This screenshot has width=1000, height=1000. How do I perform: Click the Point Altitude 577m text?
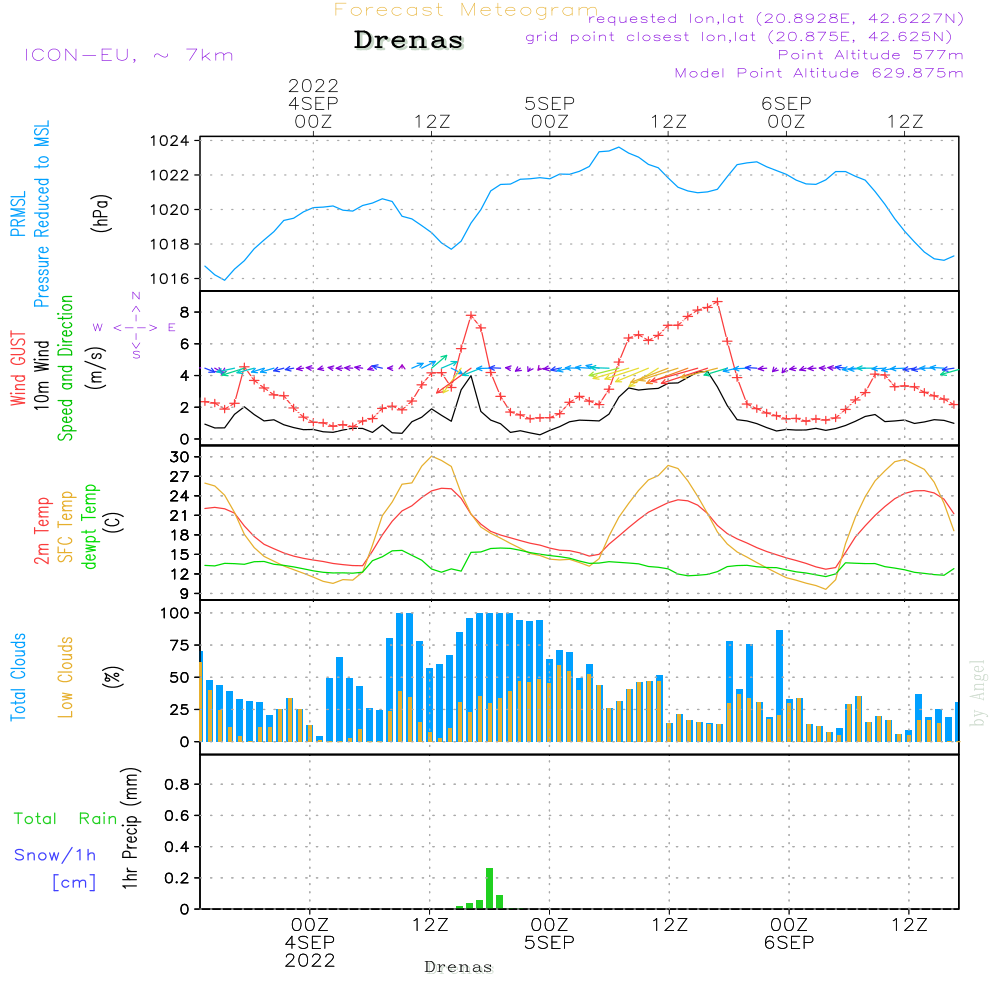[871, 55]
